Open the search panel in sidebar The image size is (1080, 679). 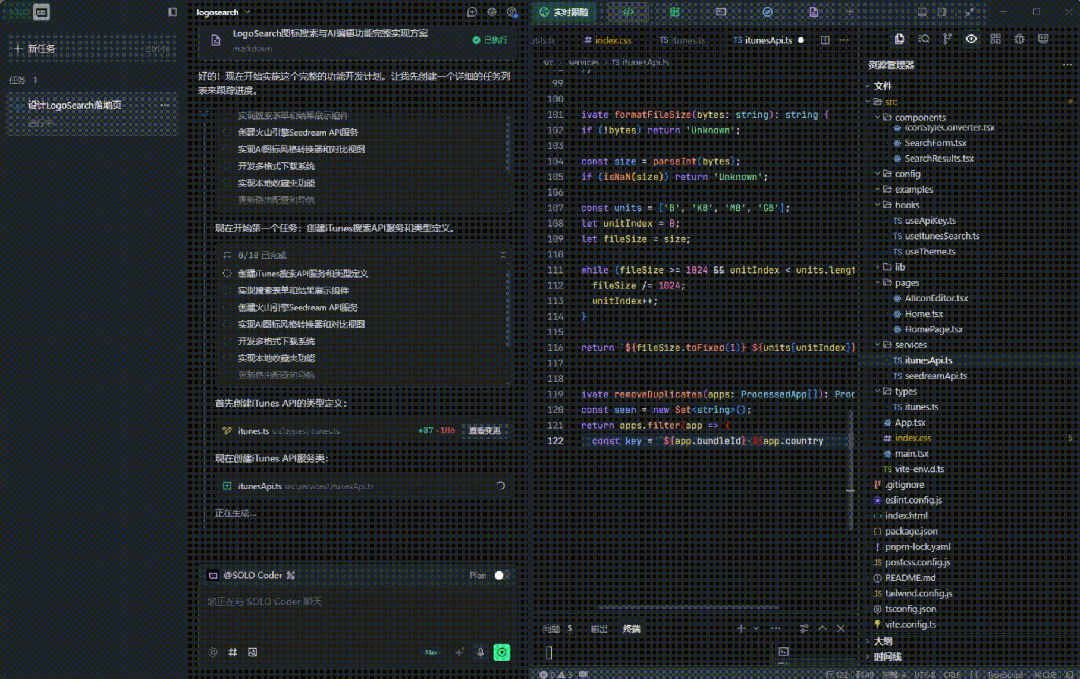tap(924, 39)
